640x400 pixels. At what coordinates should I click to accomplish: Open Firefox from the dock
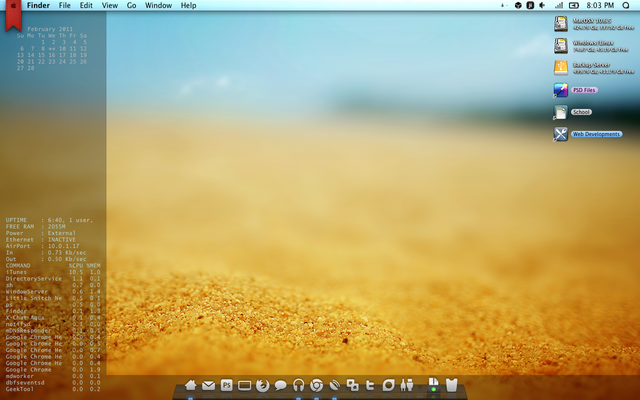[263, 385]
